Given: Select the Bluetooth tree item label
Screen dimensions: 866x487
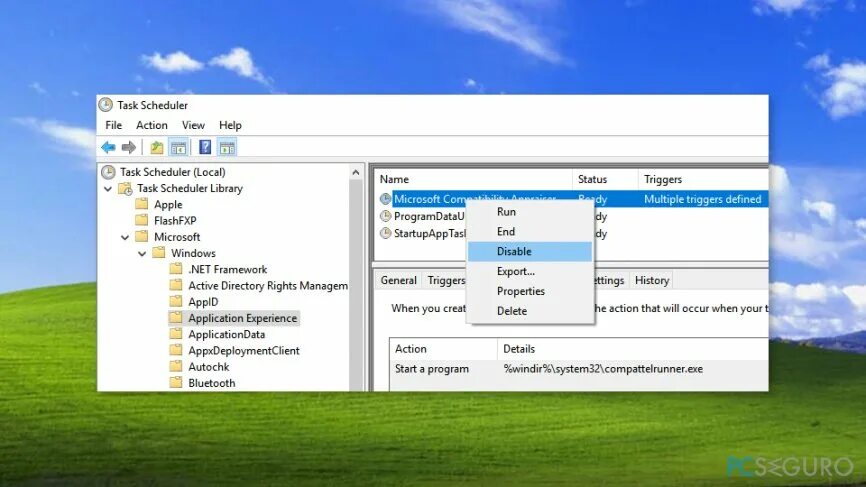Looking at the screenshot, I should coord(212,383).
